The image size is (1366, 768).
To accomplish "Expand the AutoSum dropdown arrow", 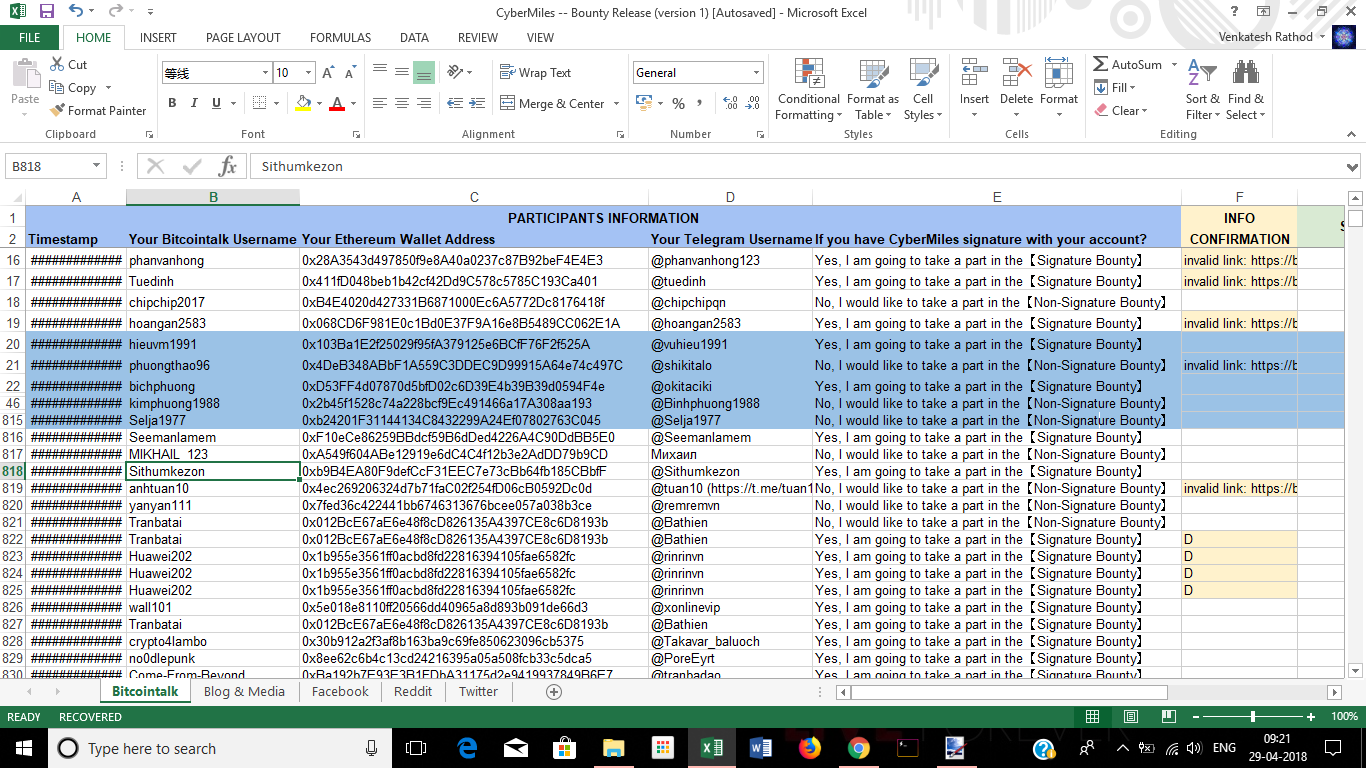I will (x=1172, y=65).
